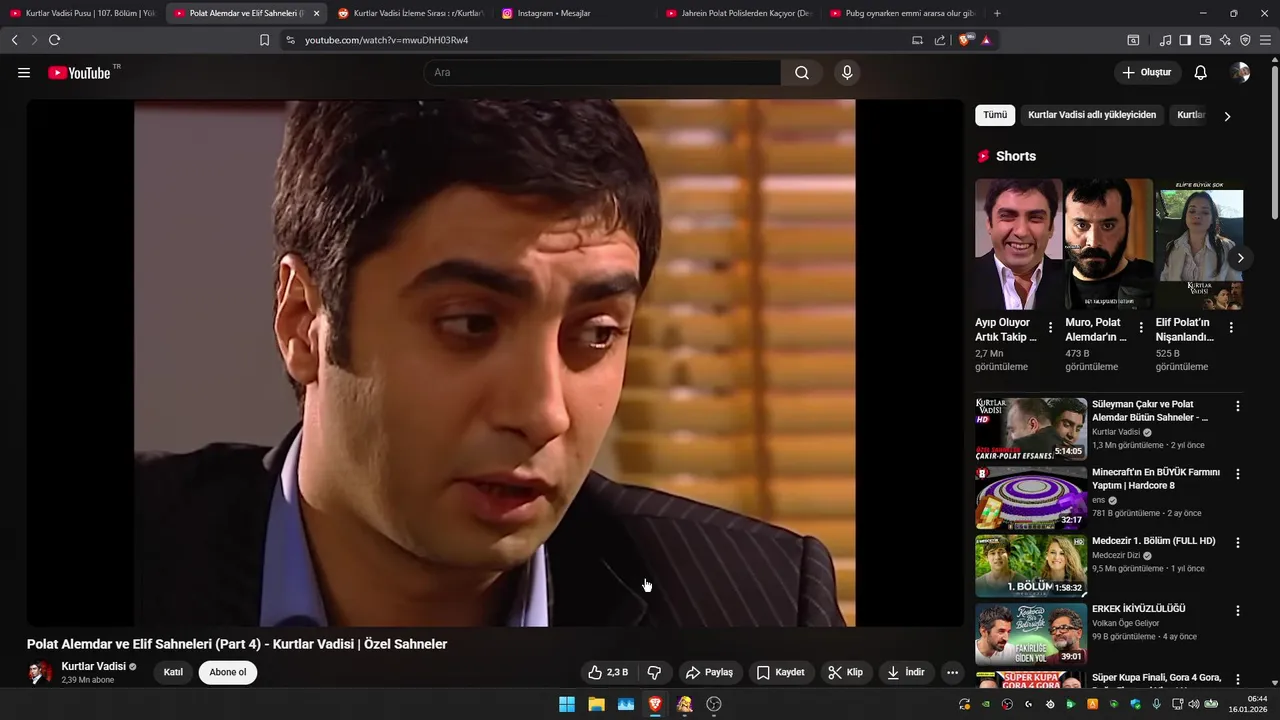Open the account avatar menu
Viewport: 1280px width, 720px height.
[x=1240, y=73]
